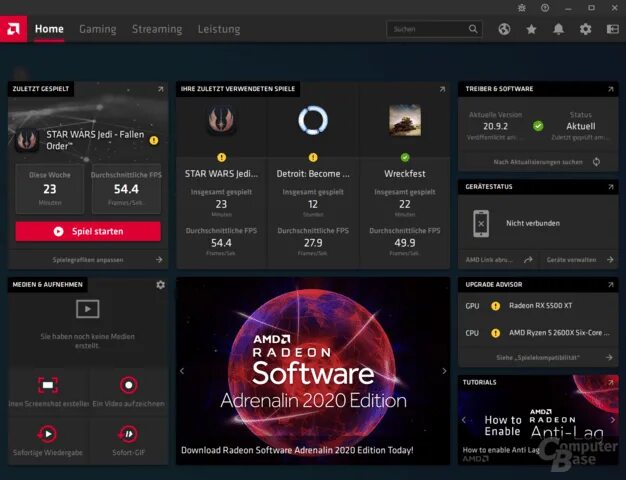Viewport: 626px width, 480px height.
Task: Toggle the sidebar panel icon
Action: tap(612, 29)
